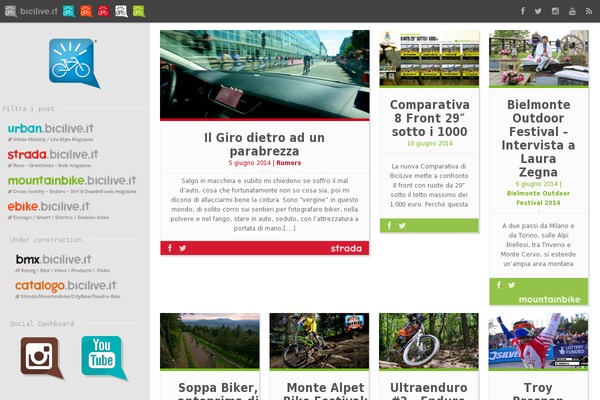Open the Soppa Biker article title
Screen dimensions: 600x400
click(x=218, y=391)
